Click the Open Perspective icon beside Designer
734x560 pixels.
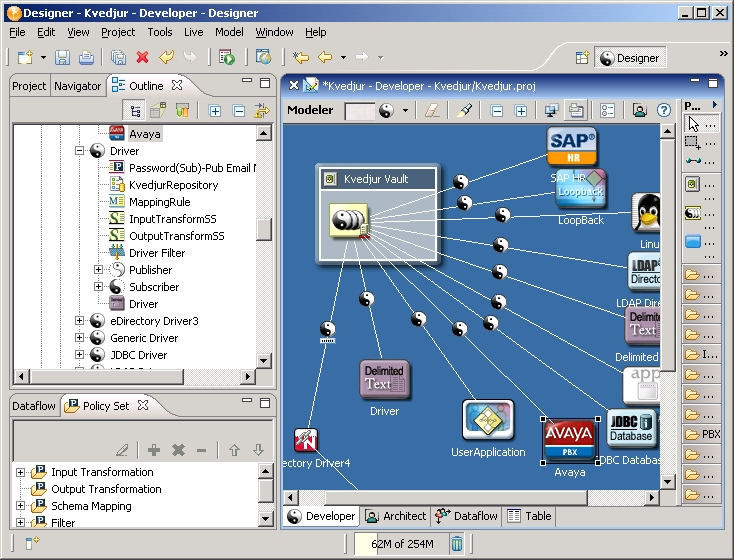point(582,58)
